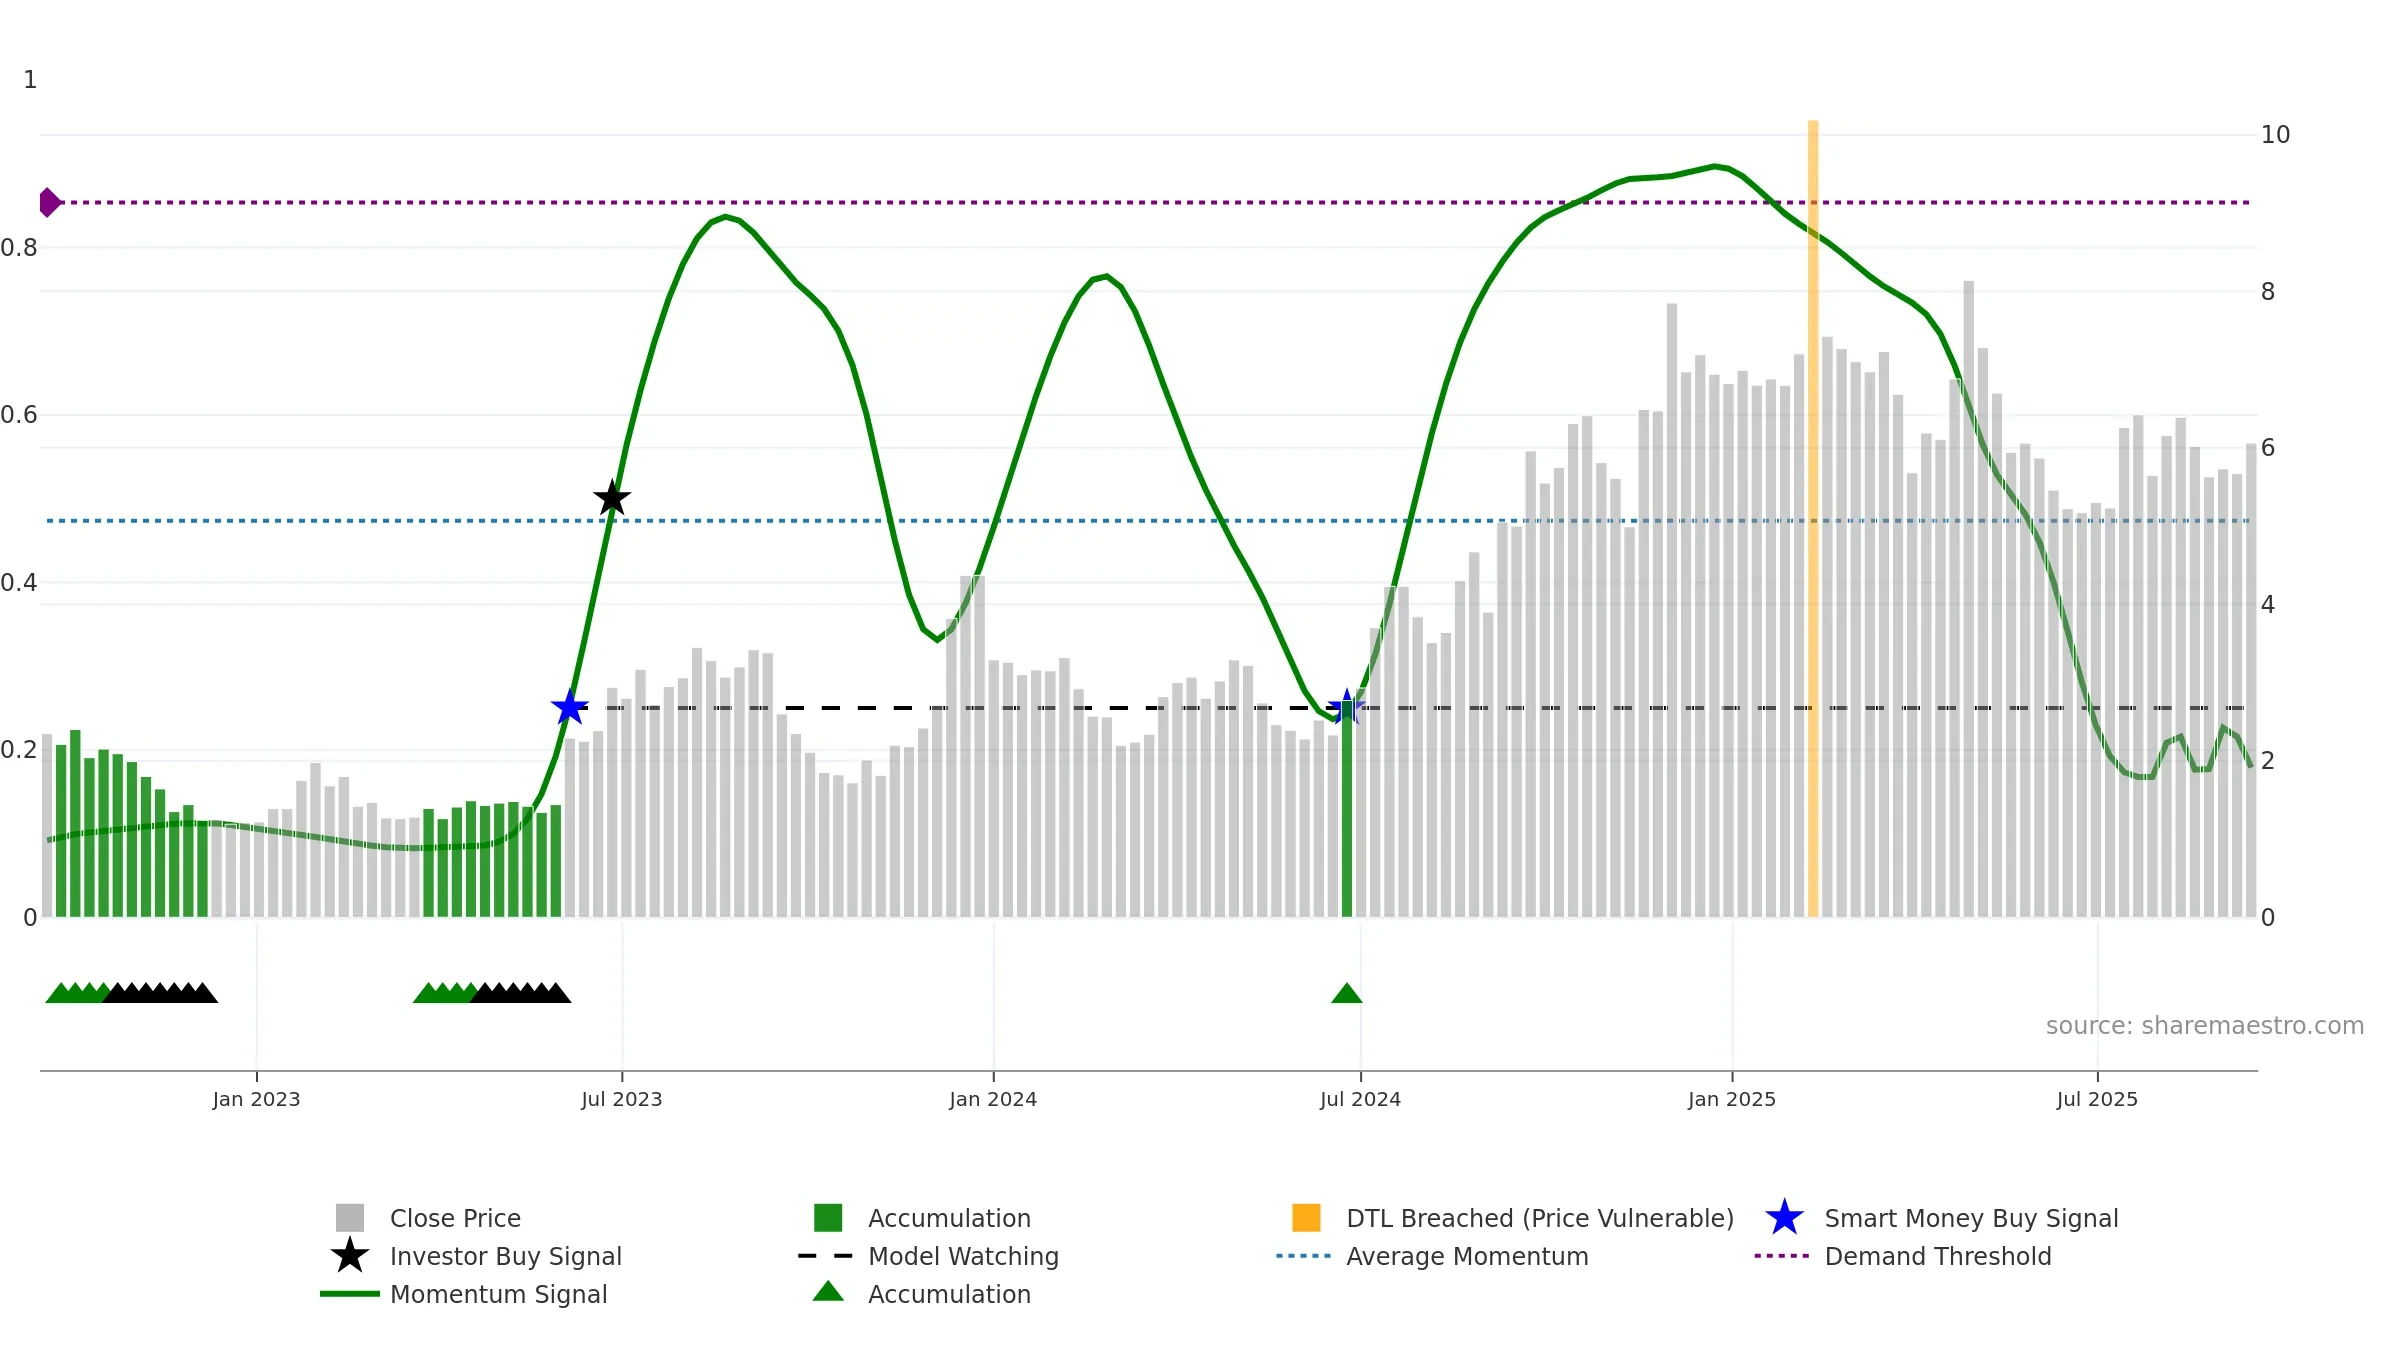
Task: Click the black star icon in legend
Action: [x=350, y=1256]
